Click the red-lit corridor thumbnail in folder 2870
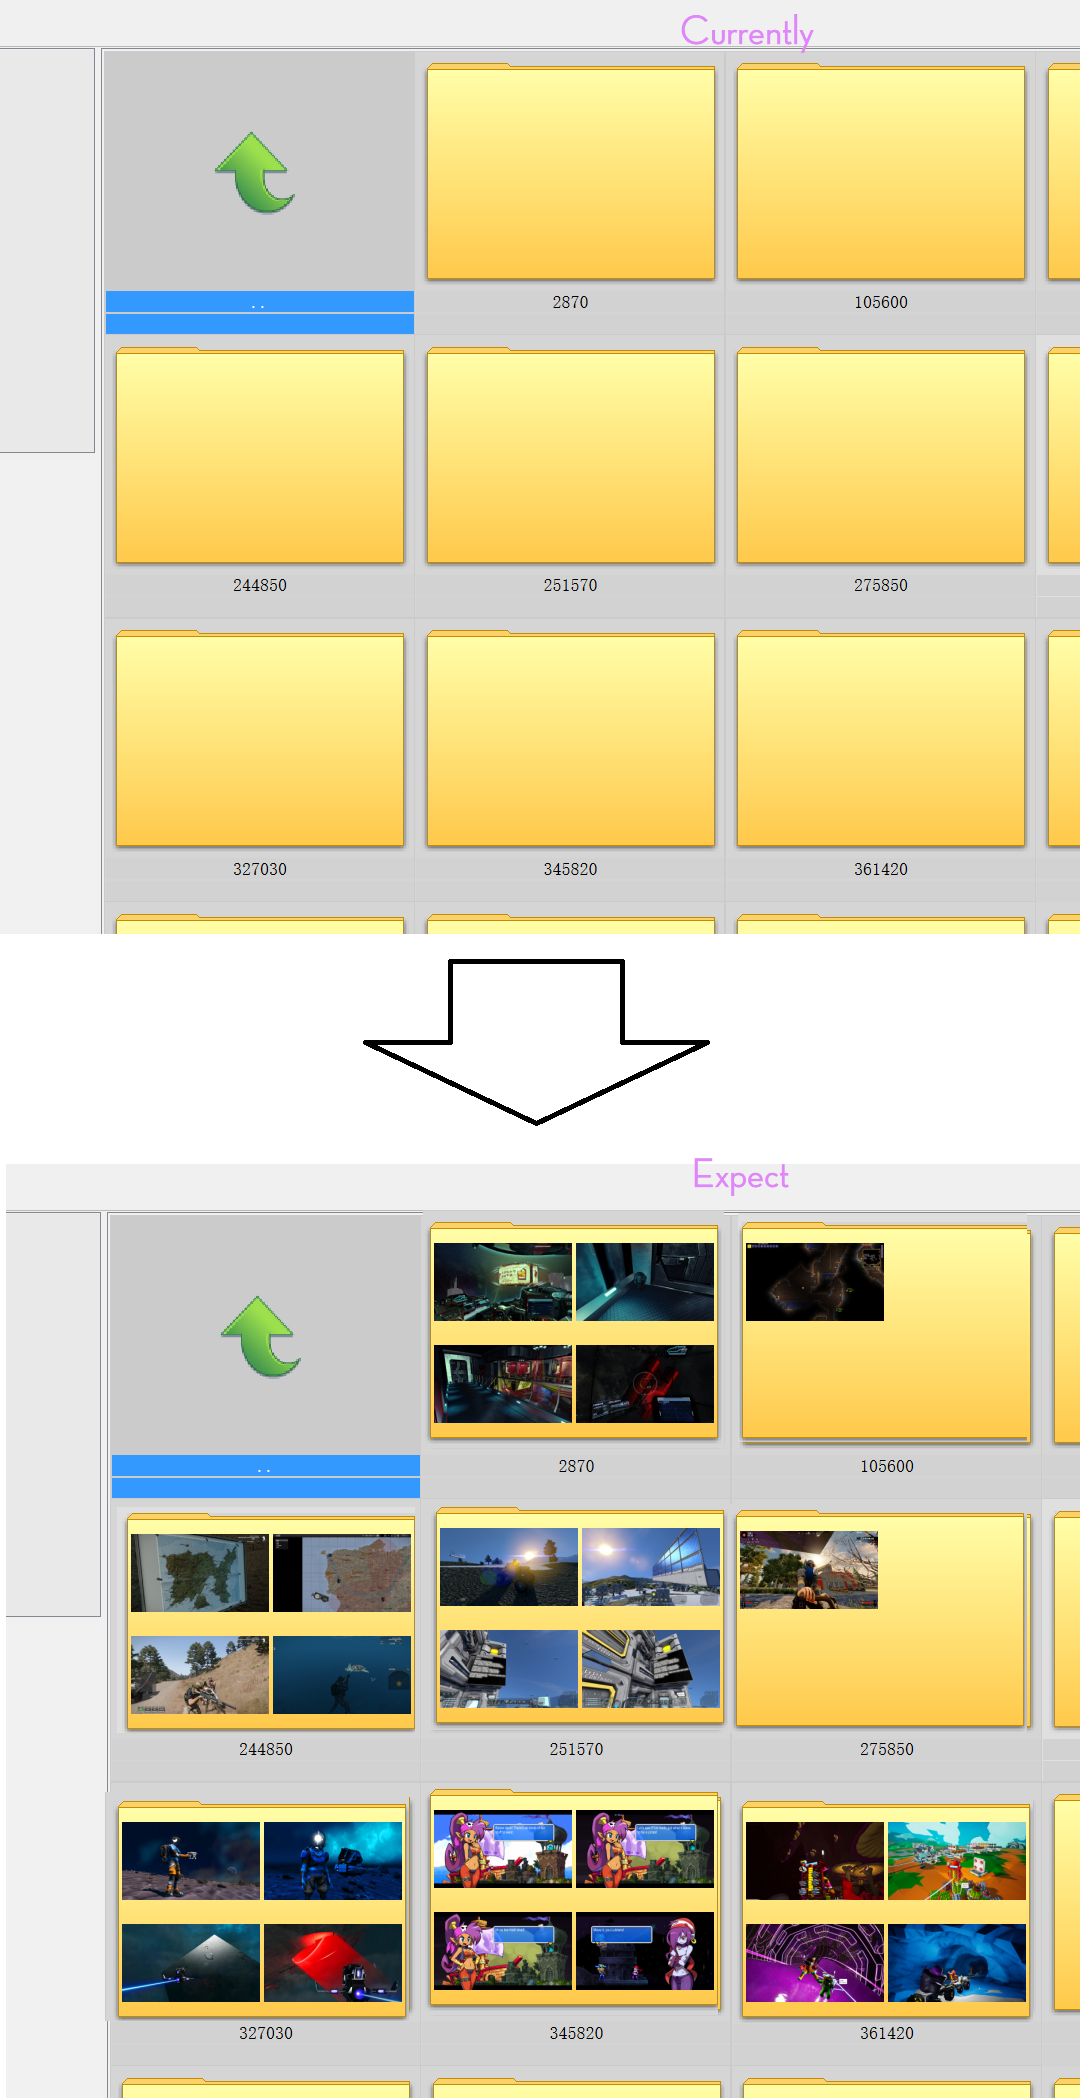Screen dimensions: 1080x2098 click(x=503, y=1384)
